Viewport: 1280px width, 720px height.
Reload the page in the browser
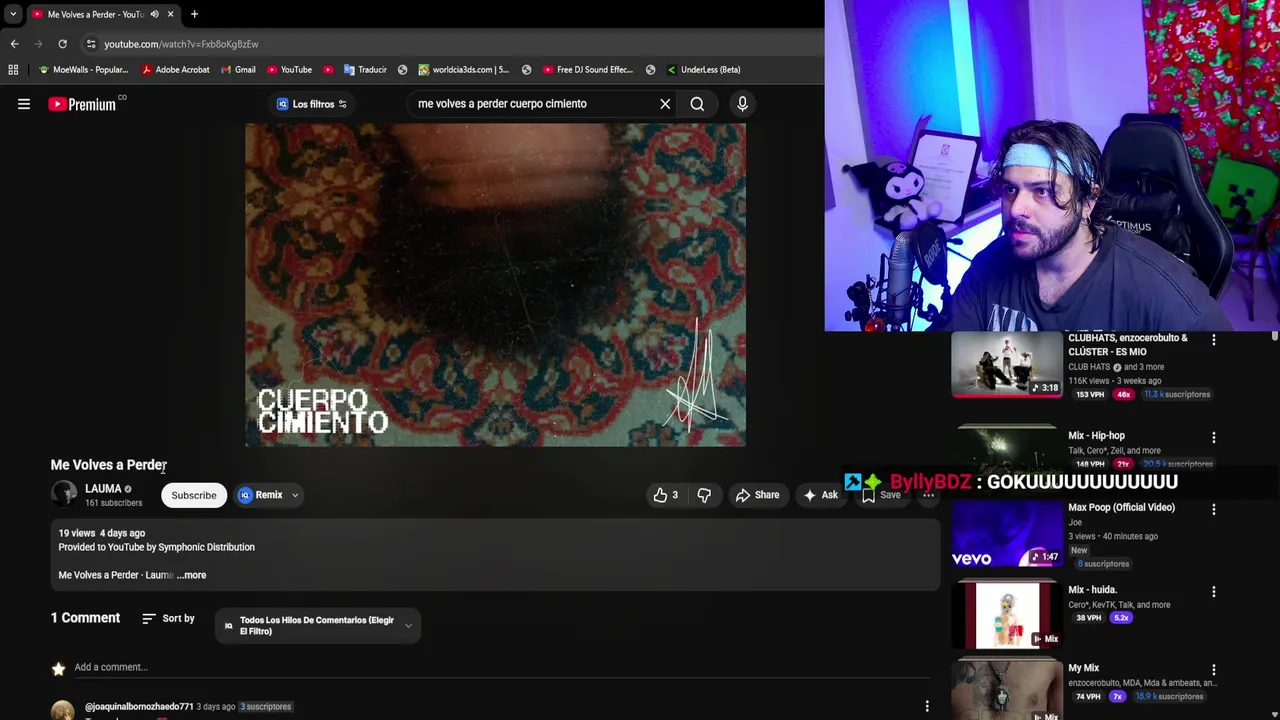pos(62,44)
